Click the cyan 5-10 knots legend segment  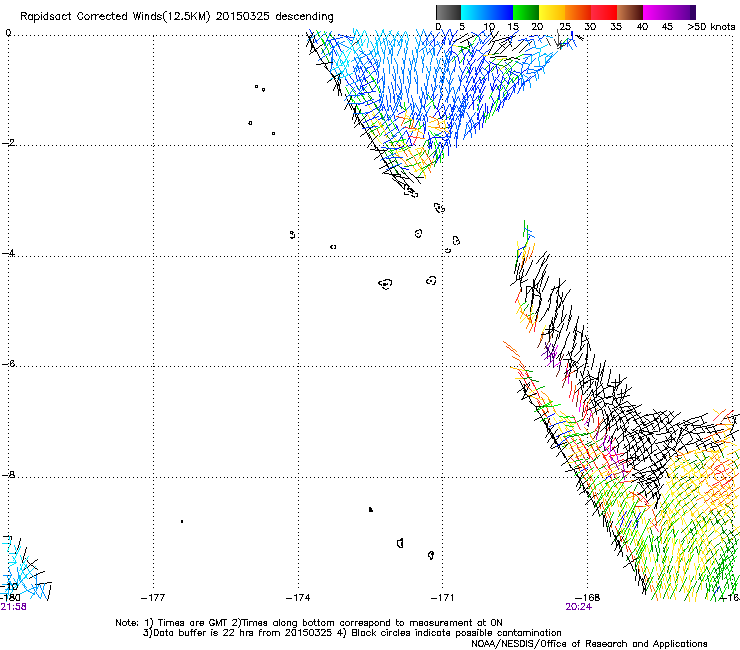pyautogui.click(x=474, y=12)
